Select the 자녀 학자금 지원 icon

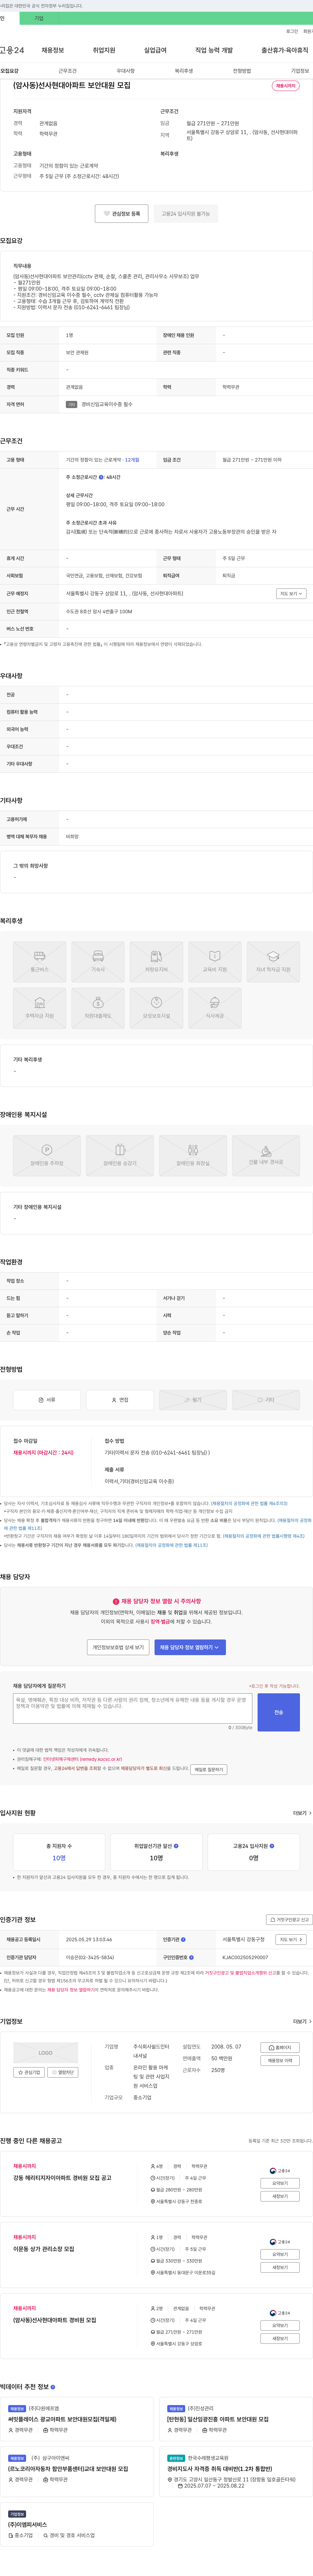pyautogui.click(x=273, y=961)
